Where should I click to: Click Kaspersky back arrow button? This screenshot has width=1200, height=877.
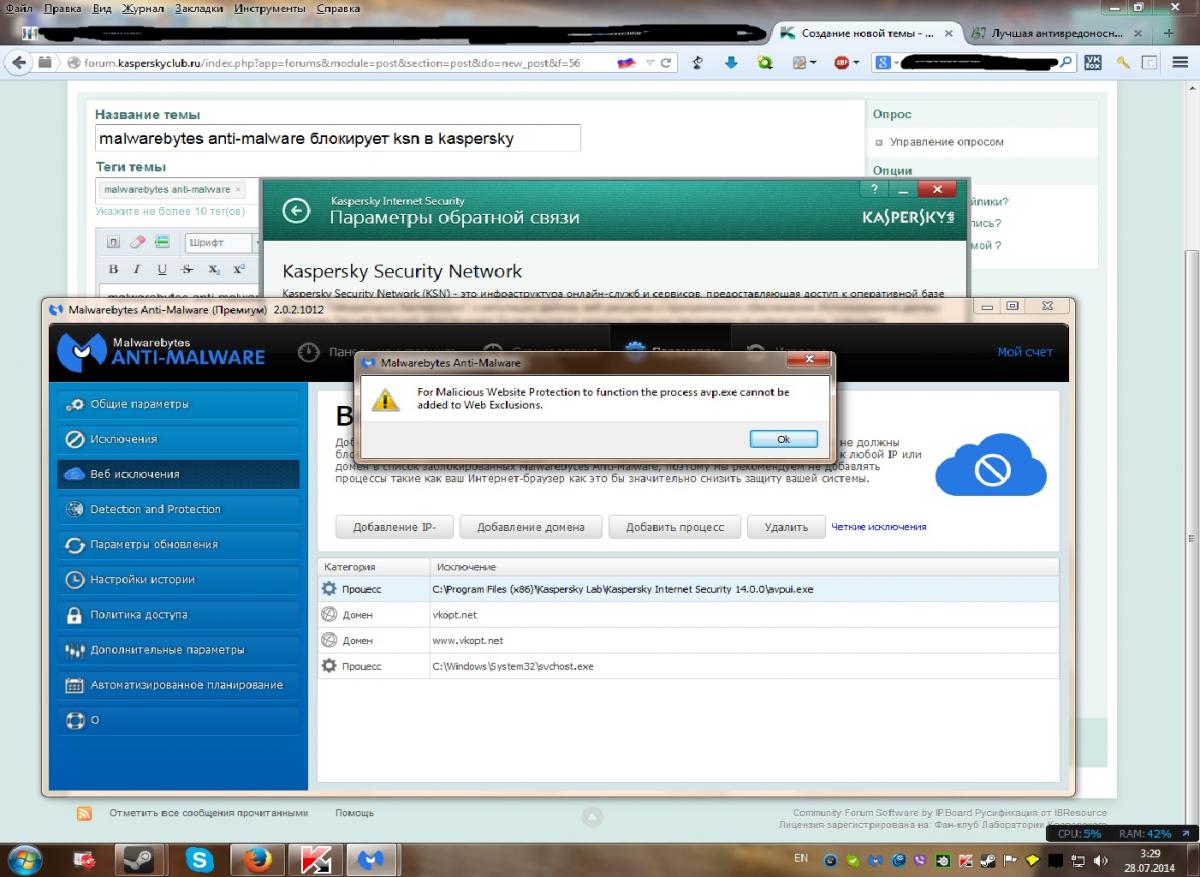click(296, 210)
